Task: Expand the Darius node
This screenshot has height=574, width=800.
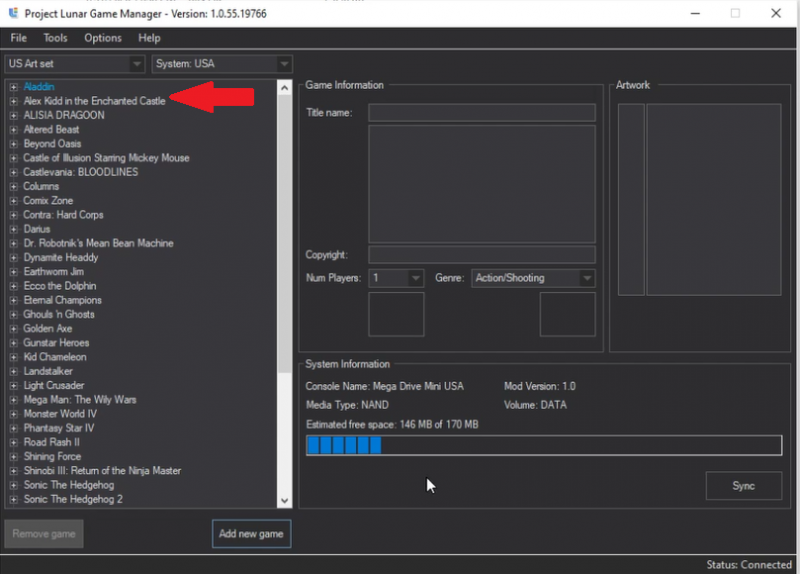Action: click(x=13, y=230)
